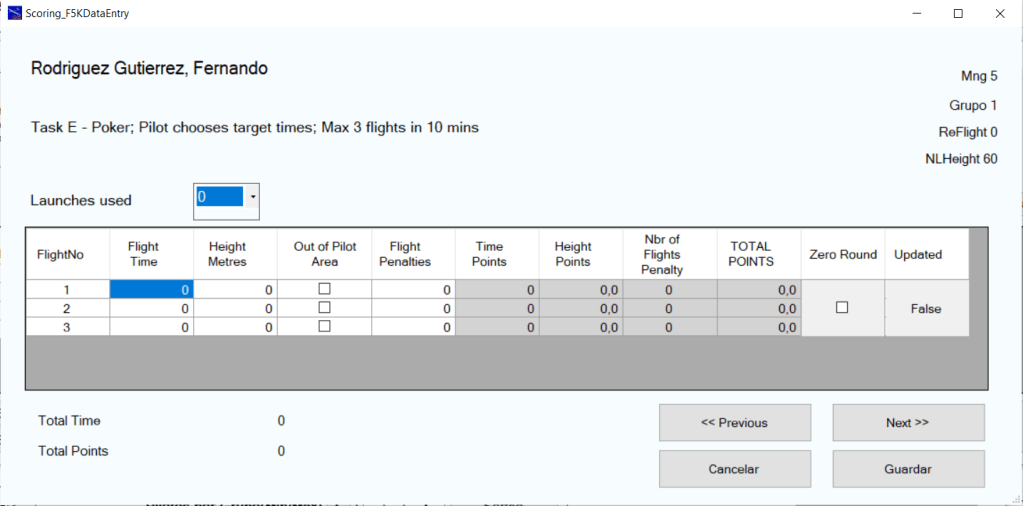Select Flight Time cell for flight 2
This screenshot has width=1023, height=506.
tap(151, 309)
